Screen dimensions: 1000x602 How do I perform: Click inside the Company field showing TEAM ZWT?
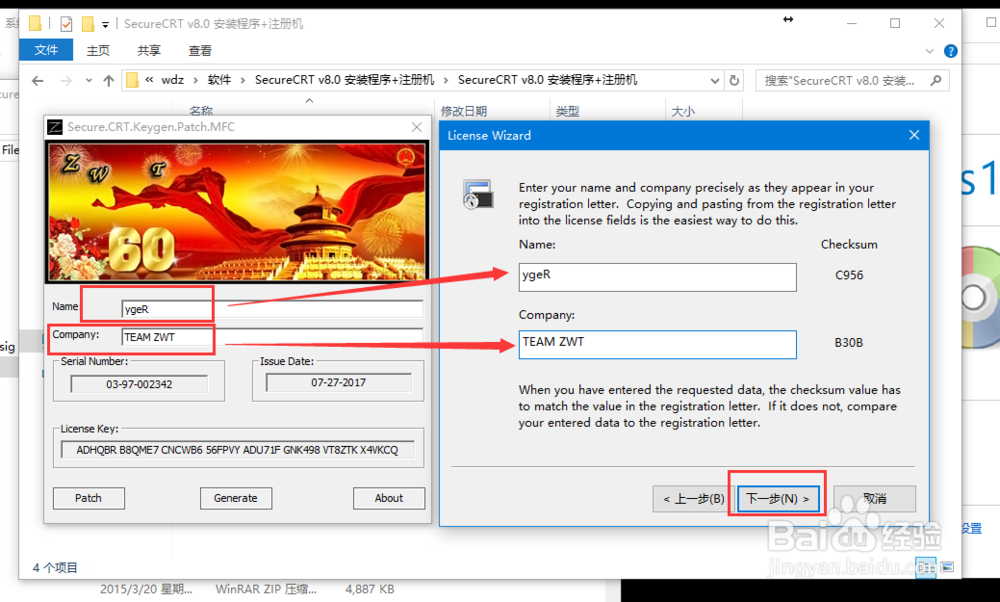point(657,344)
